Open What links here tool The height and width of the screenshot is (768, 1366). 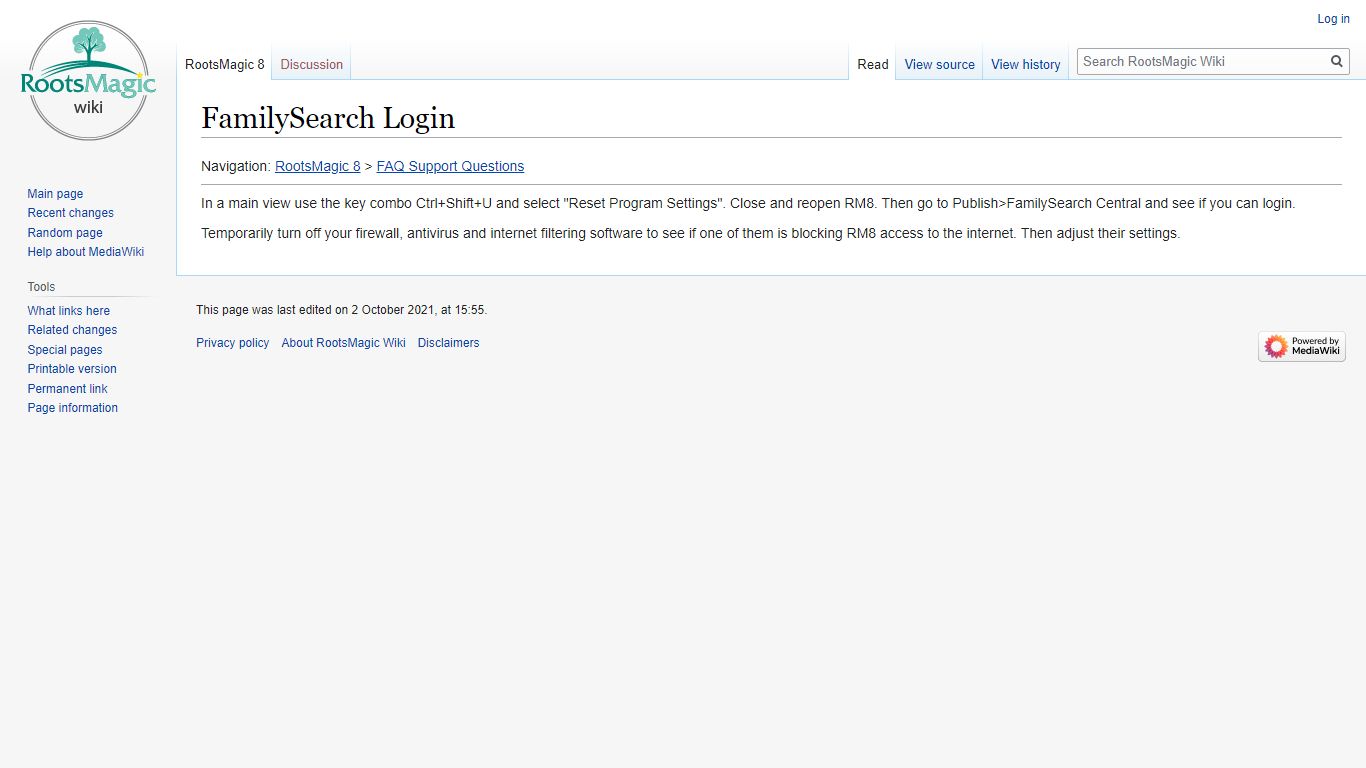69,311
